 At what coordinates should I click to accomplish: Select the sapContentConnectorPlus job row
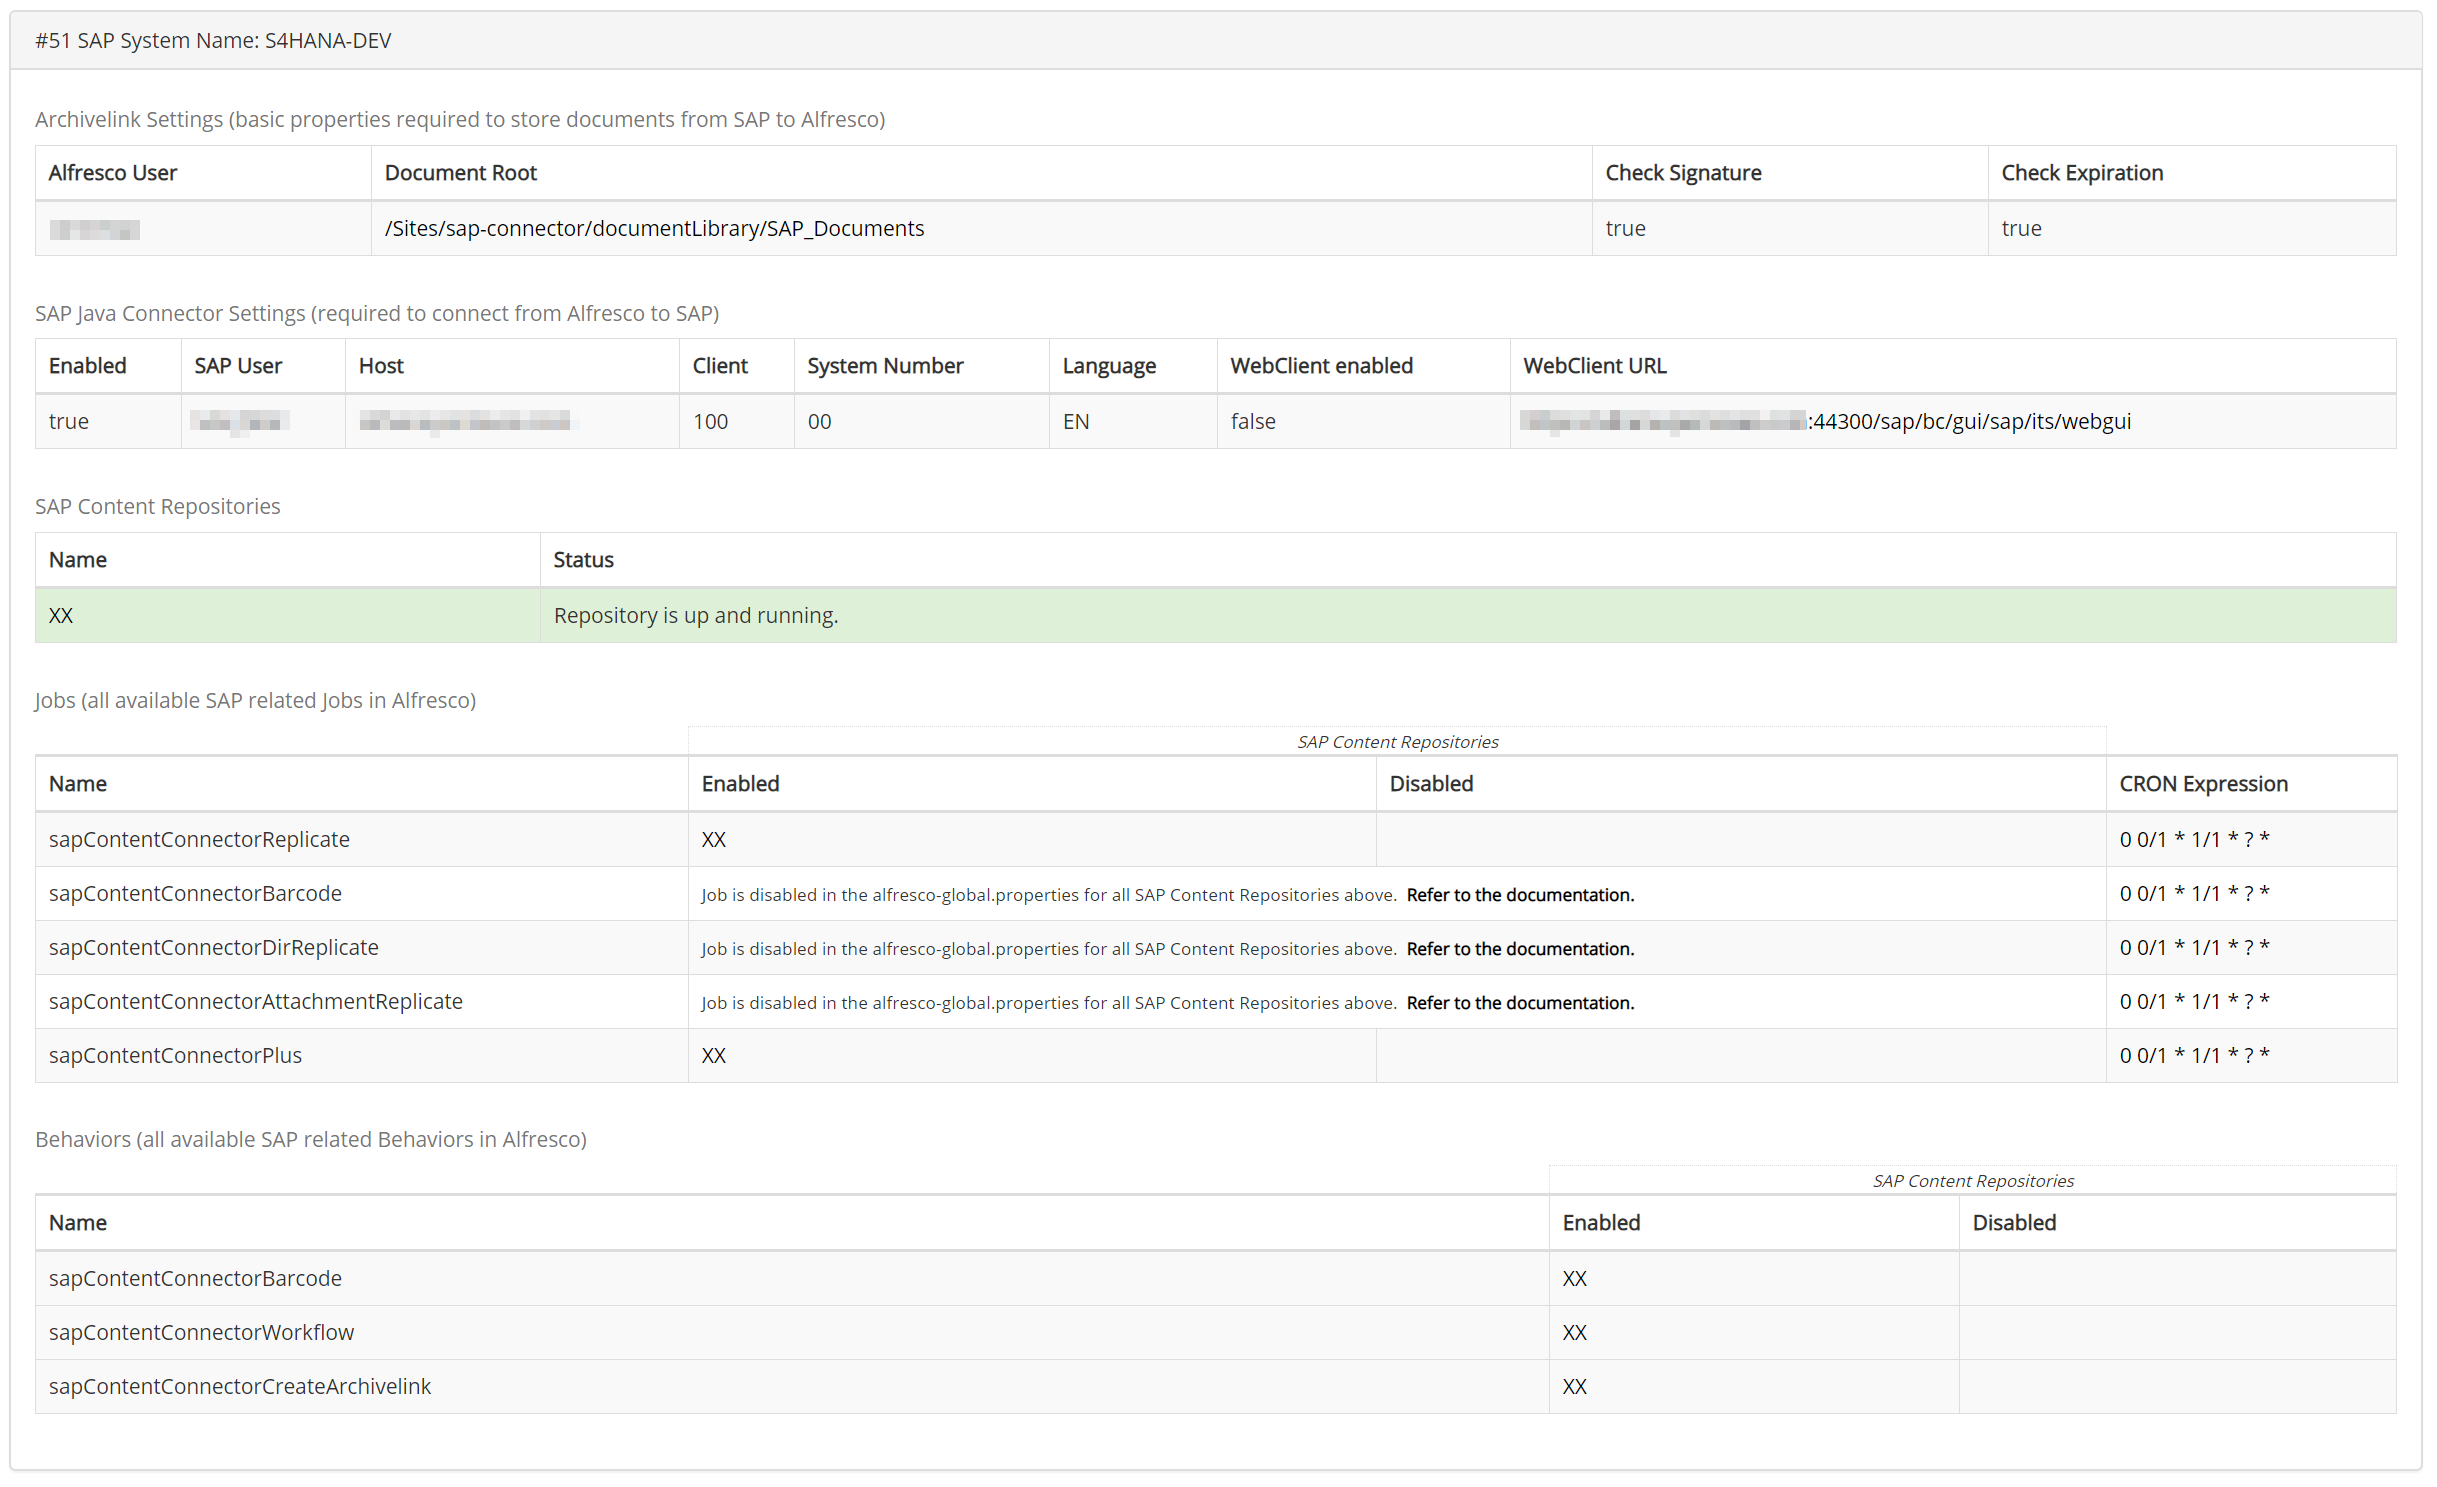click(x=175, y=1055)
